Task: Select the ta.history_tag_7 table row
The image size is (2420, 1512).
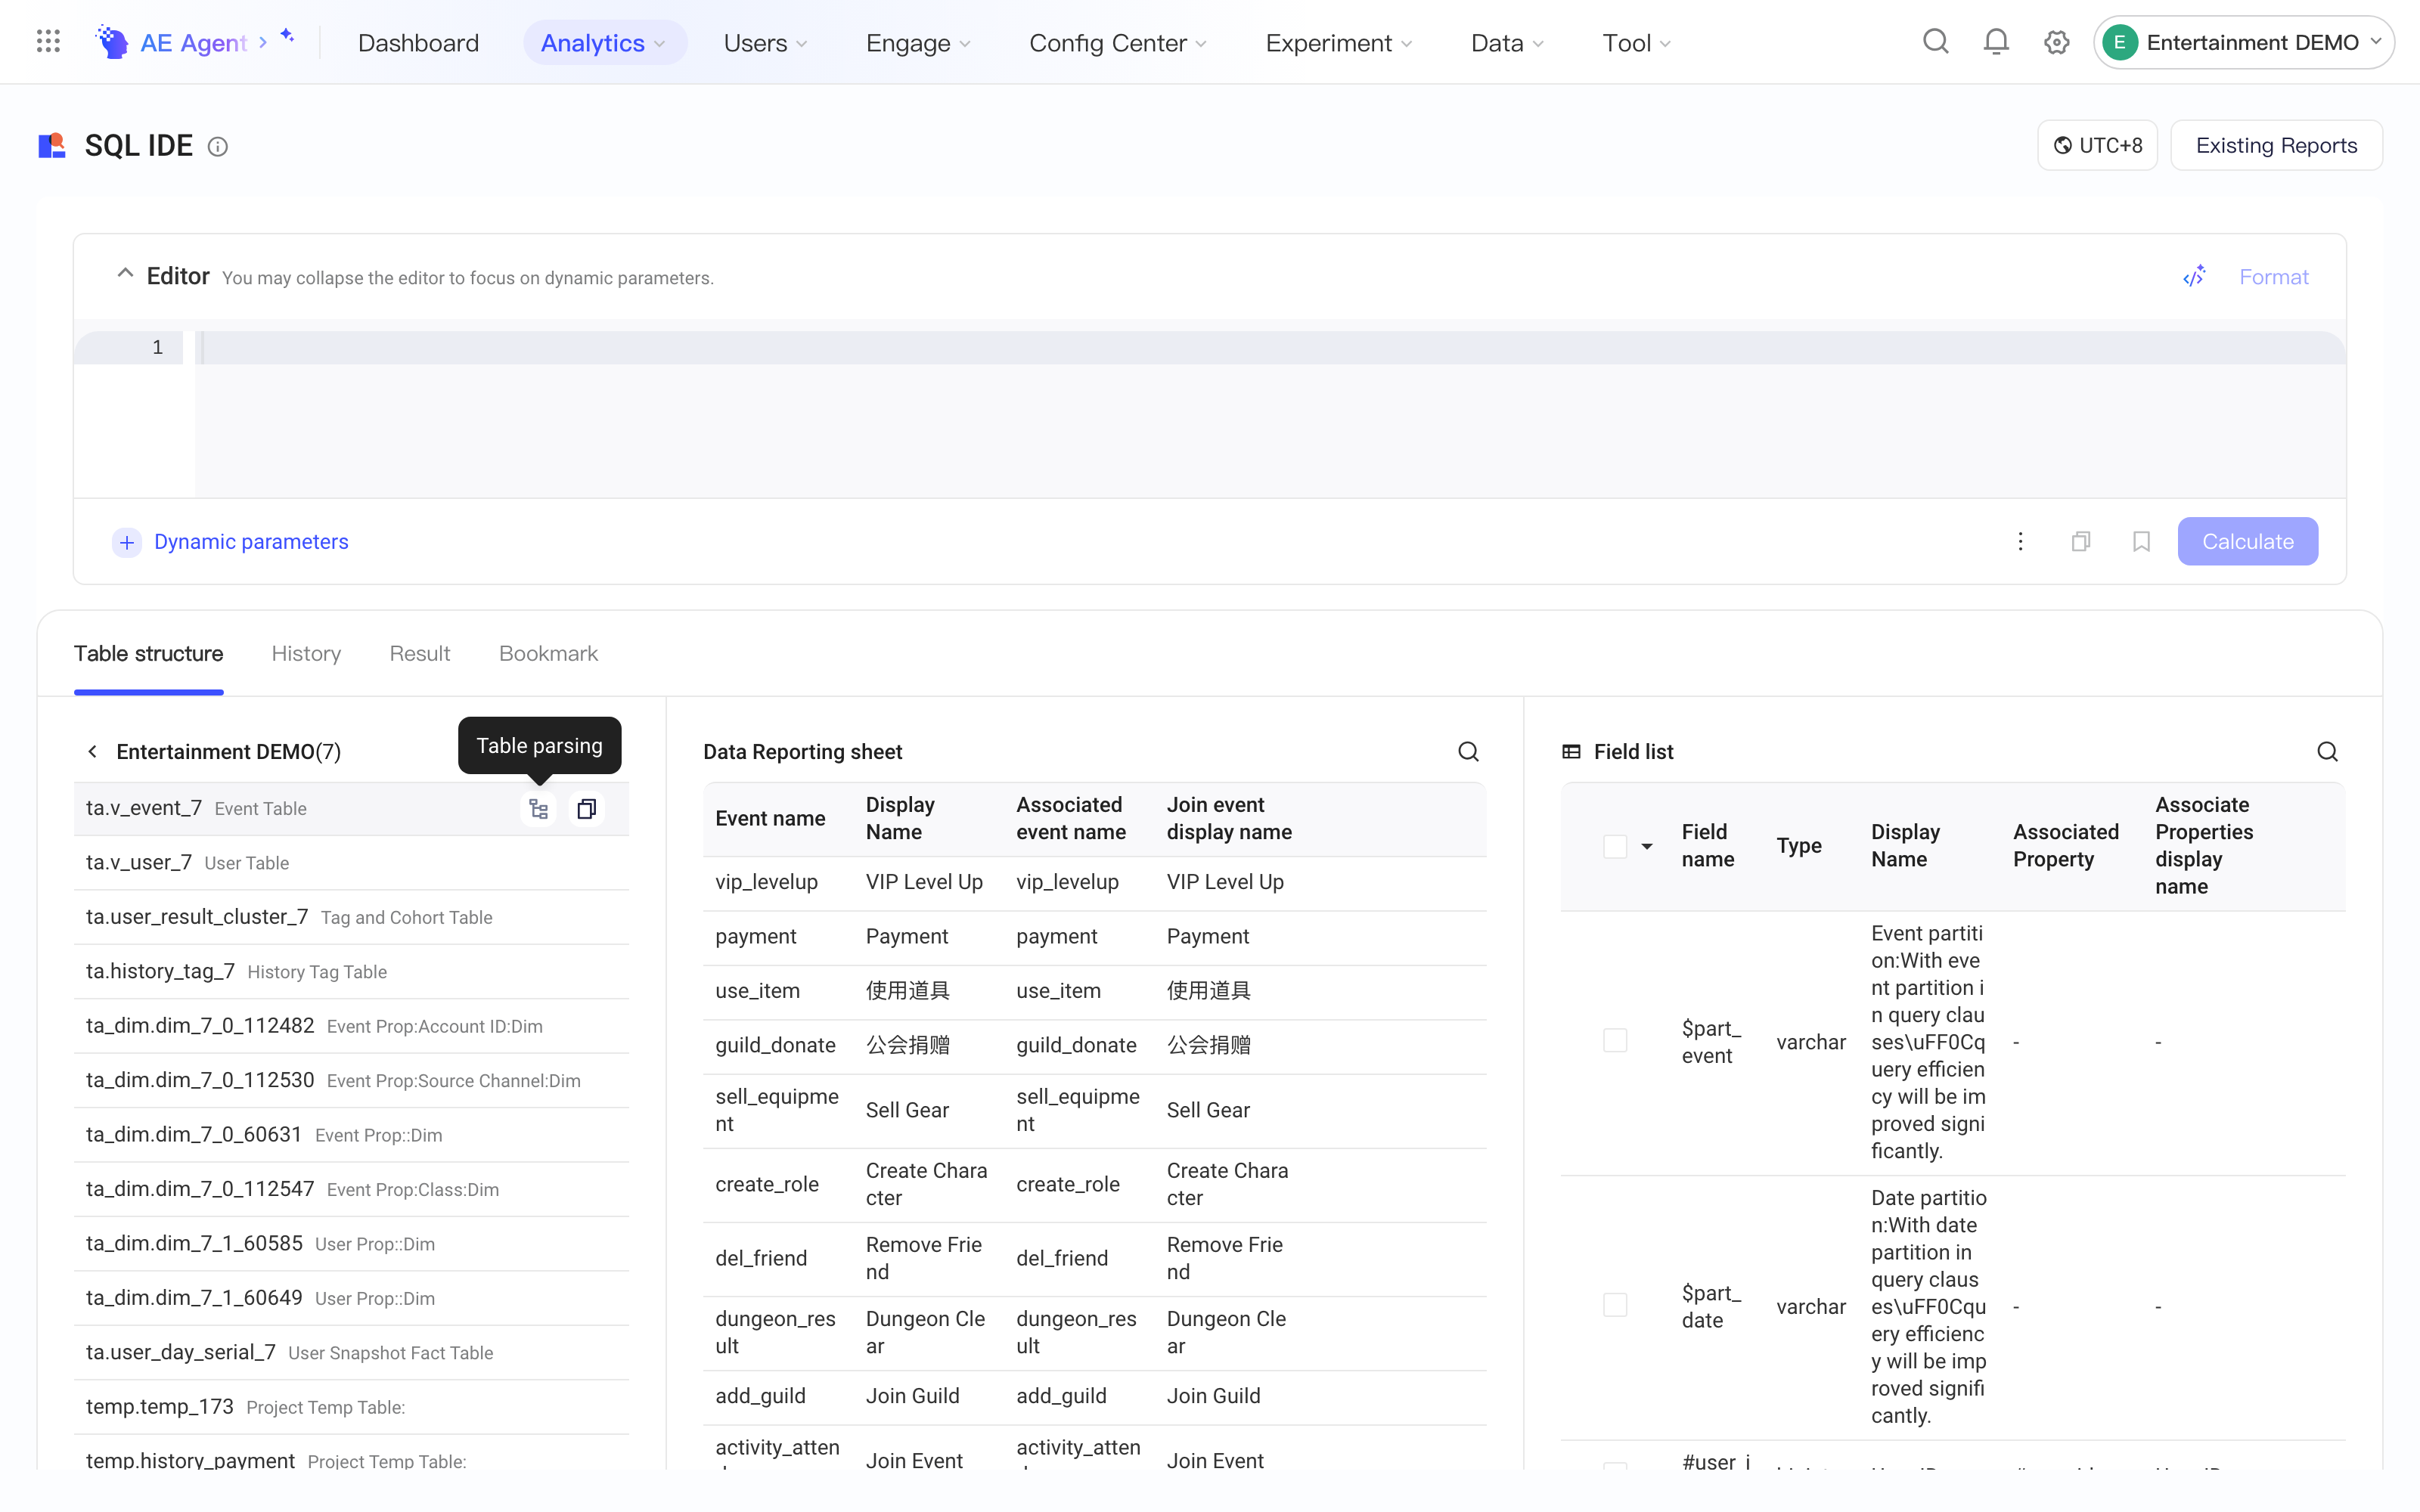Action: tap(351, 972)
